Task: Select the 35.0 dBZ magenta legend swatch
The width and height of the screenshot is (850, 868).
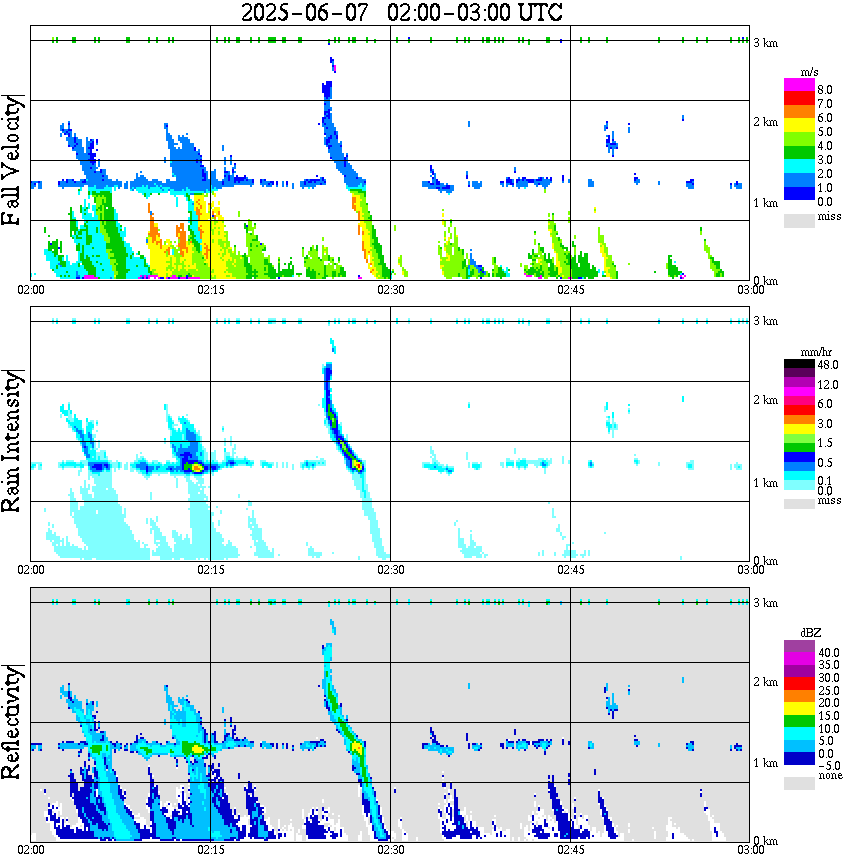Action: (799, 658)
